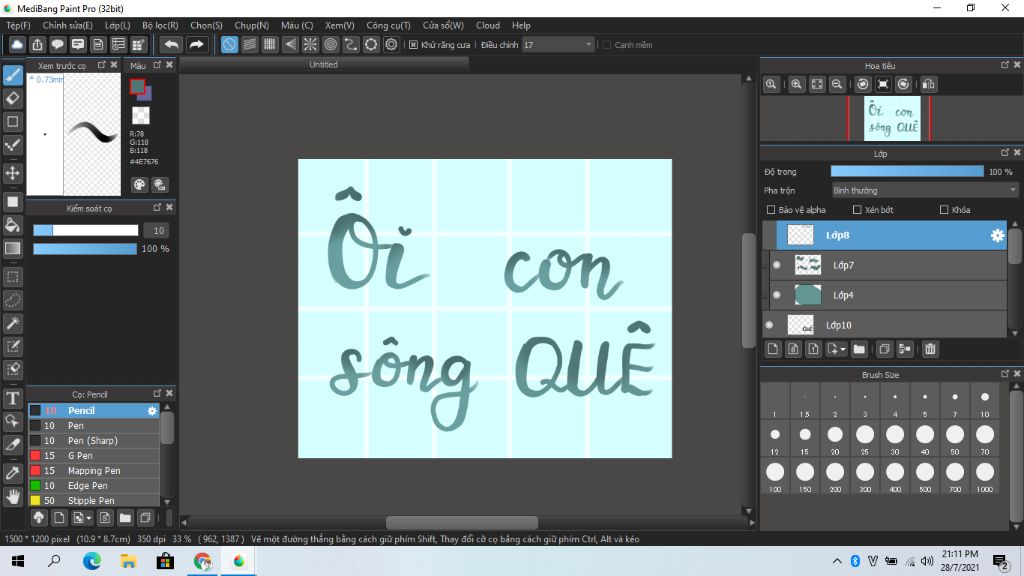Open Microsoft Edge from taskbar

[x=92, y=561]
